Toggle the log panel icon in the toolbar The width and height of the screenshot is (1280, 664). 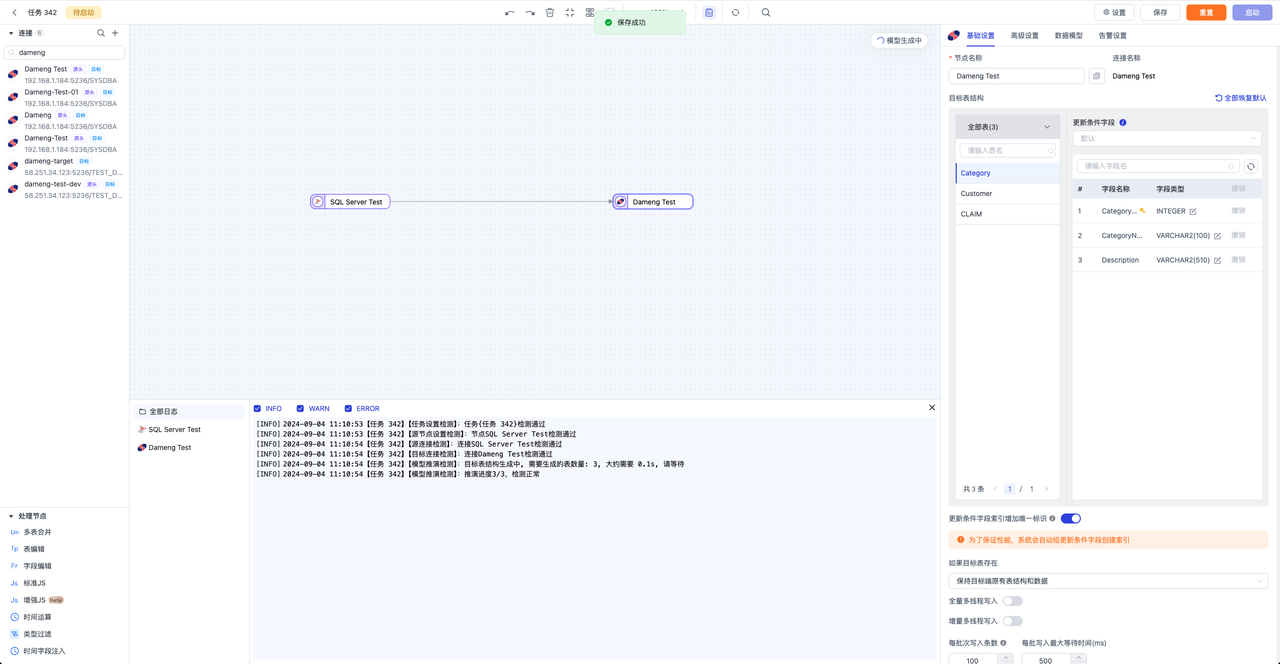[x=709, y=13]
